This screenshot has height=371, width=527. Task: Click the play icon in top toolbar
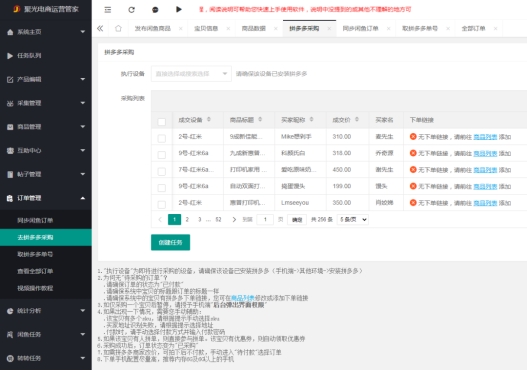(x=179, y=9)
